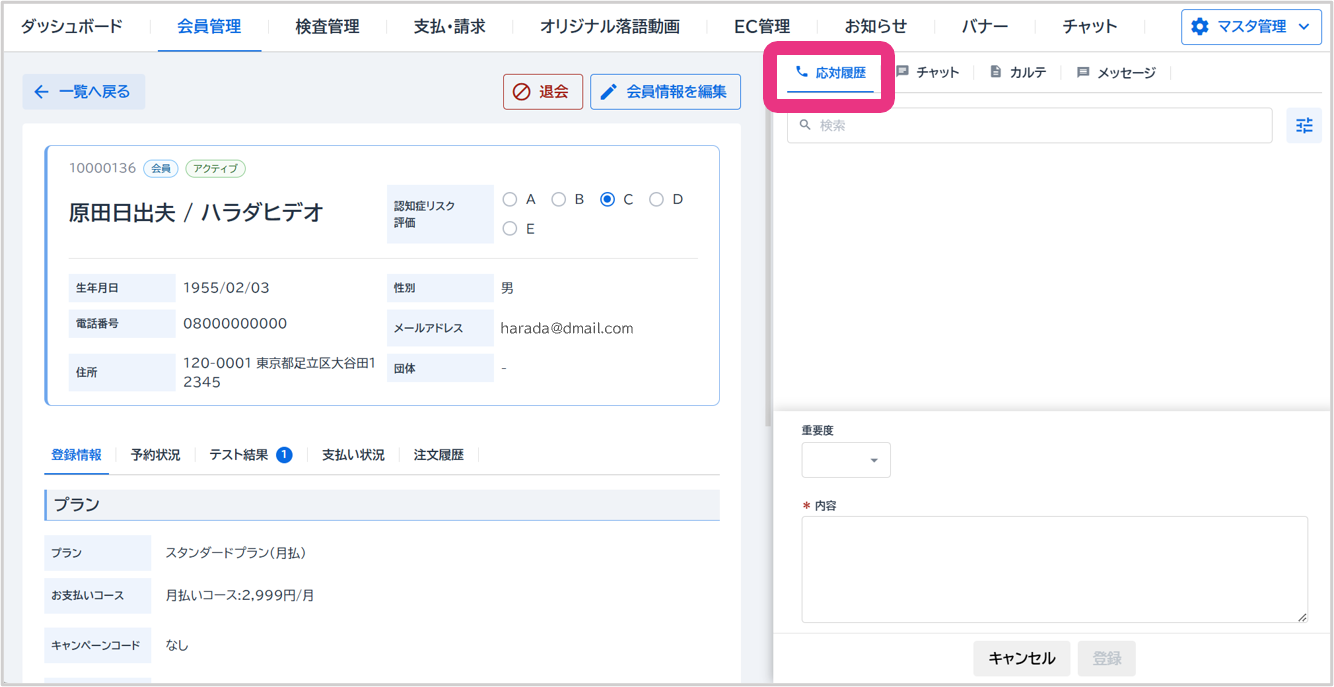The width and height of the screenshot is (1334, 687).
Task: Click into the 内容 text area
Action: pos(1054,569)
